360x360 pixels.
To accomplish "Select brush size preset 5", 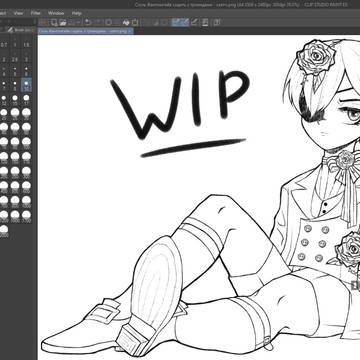I will coord(15,71).
